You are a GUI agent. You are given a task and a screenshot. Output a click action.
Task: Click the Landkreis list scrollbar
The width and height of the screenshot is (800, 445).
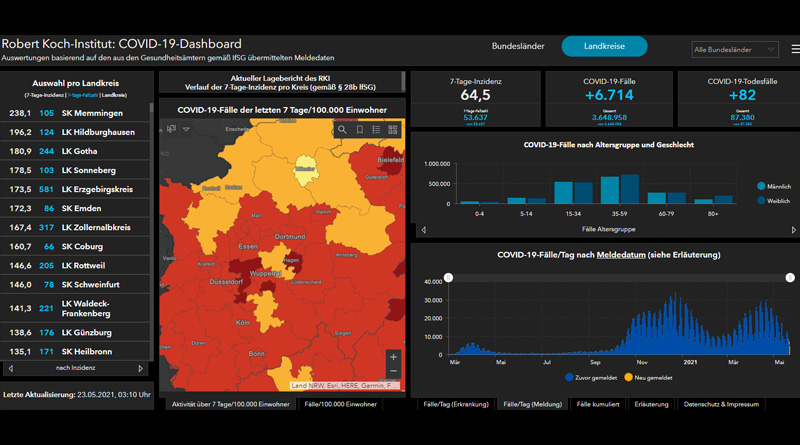152,108
